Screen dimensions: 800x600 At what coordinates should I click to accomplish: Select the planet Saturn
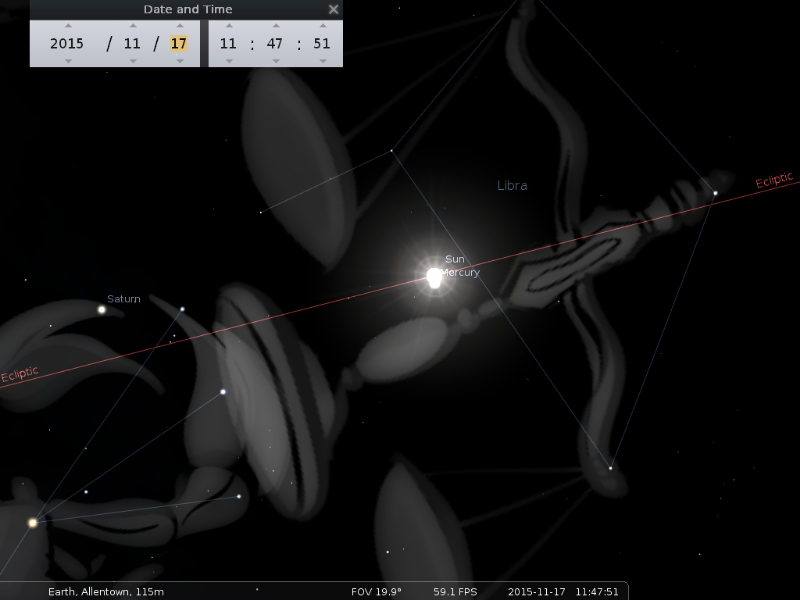[102, 310]
